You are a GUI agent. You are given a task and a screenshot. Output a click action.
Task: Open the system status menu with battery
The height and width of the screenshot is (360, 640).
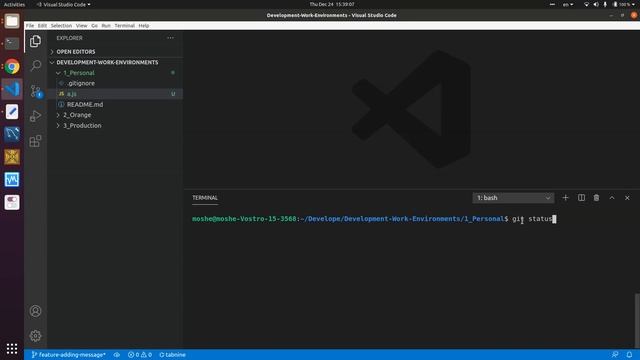point(610,4)
